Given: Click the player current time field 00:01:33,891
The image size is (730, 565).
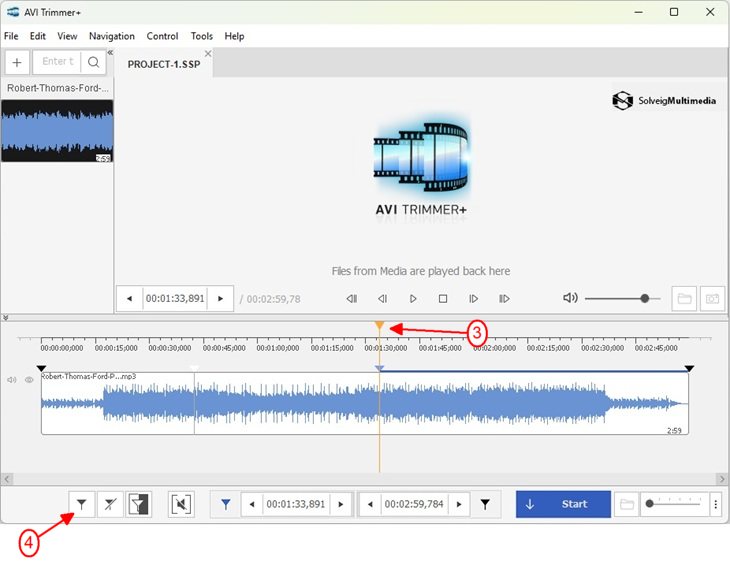Looking at the screenshot, I should tap(175, 298).
